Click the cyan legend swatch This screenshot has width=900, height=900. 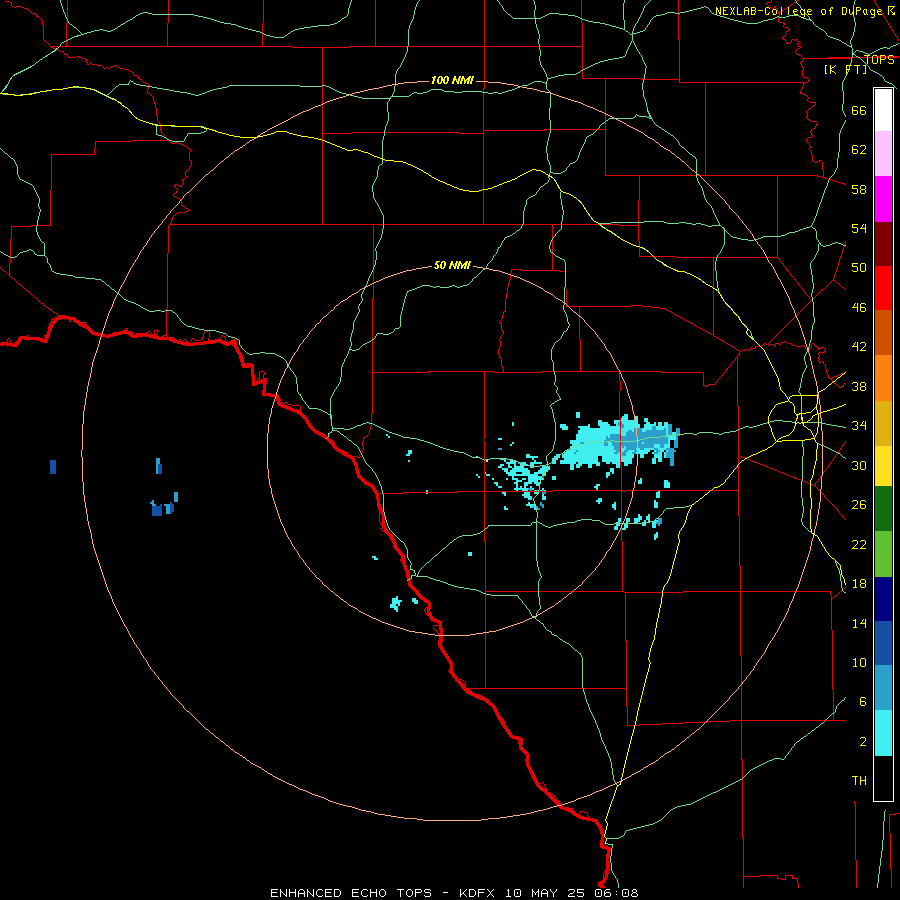tap(883, 733)
